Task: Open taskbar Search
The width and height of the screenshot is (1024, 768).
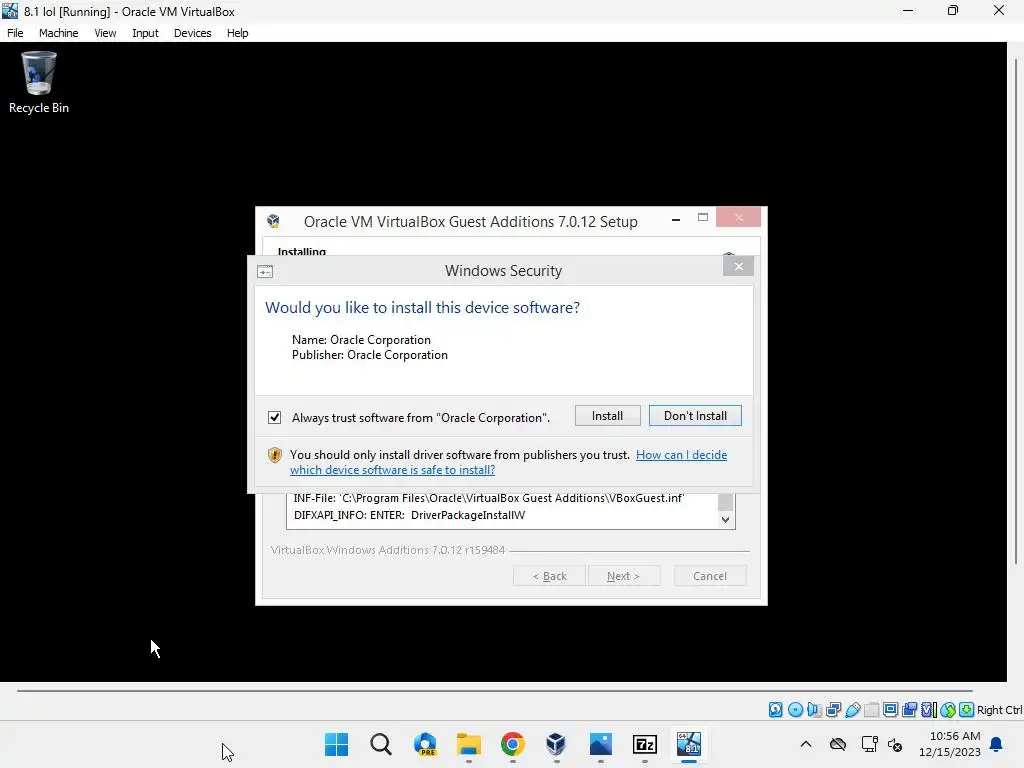Action: click(x=381, y=744)
